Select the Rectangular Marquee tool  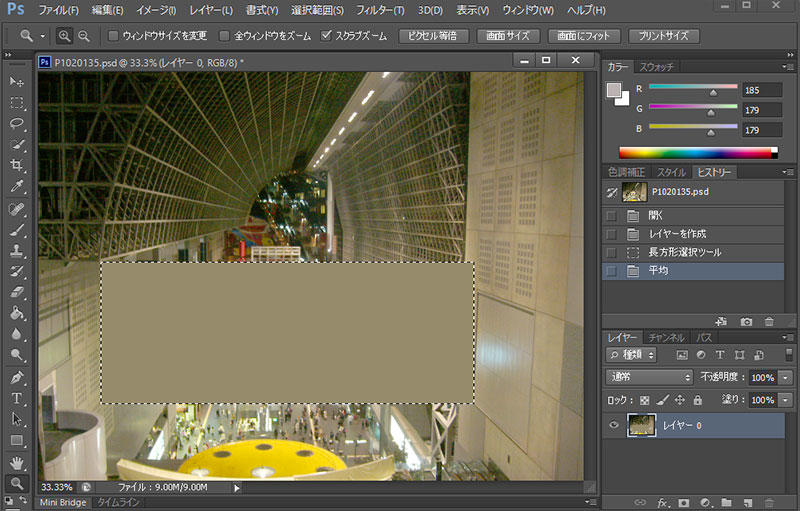point(17,103)
